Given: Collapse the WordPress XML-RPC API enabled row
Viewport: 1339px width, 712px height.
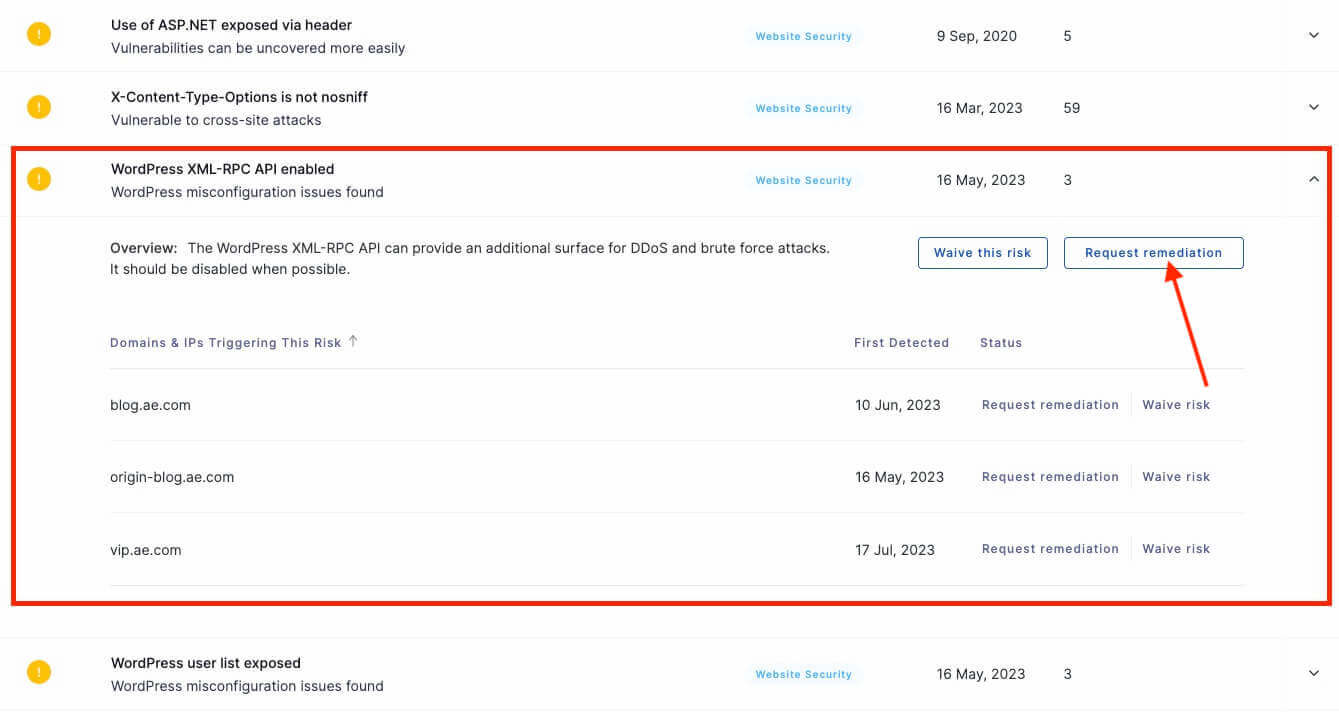Looking at the screenshot, I should [x=1314, y=179].
